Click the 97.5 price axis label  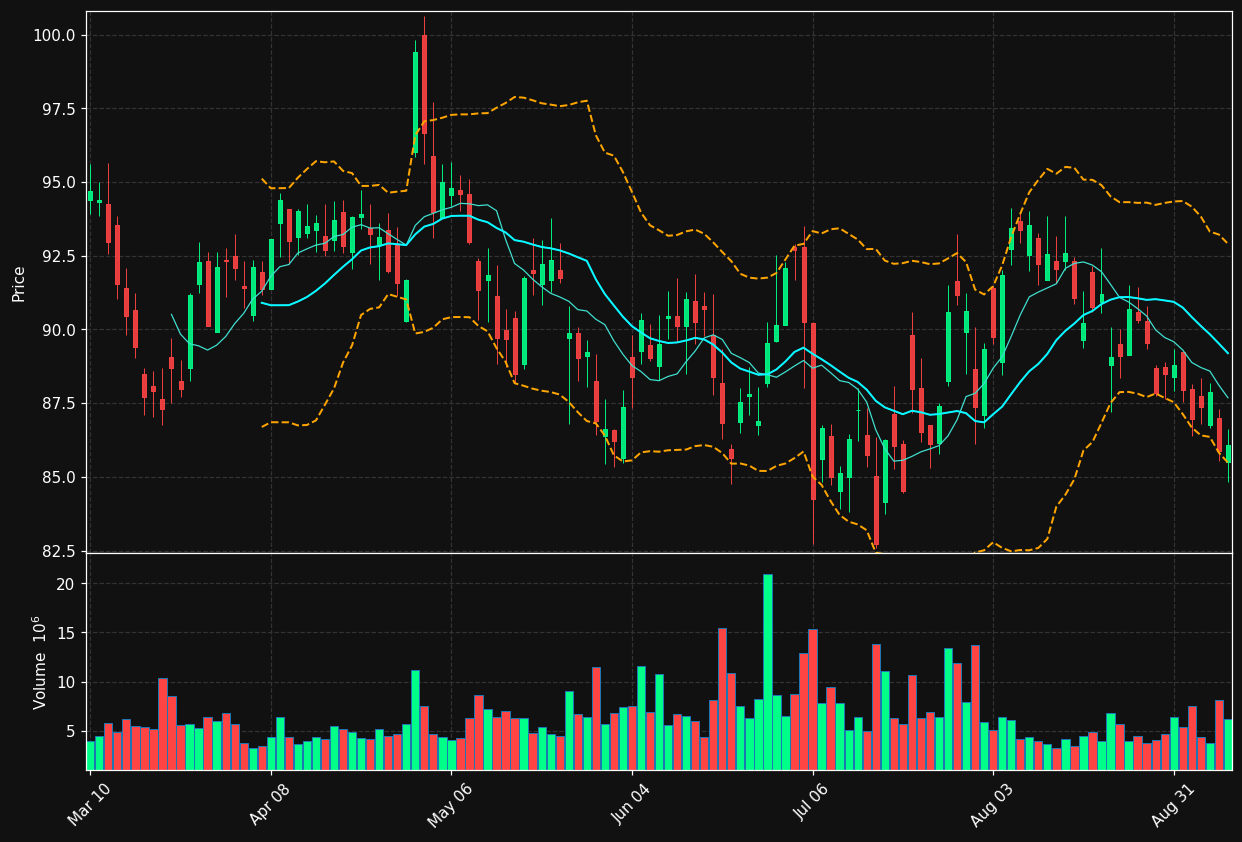(x=58, y=109)
